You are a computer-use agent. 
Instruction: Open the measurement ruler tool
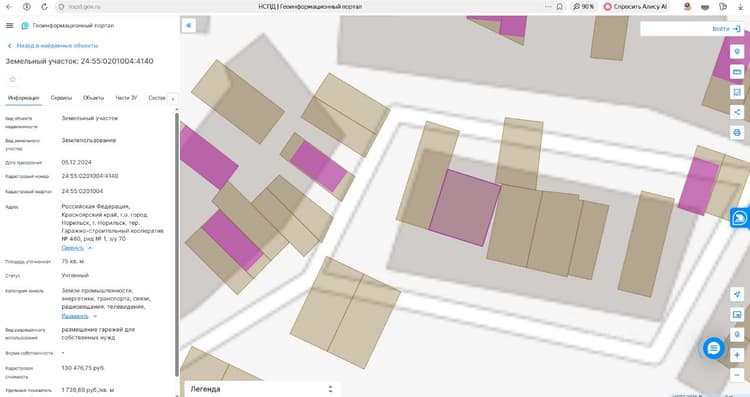click(x=737, y=72)
